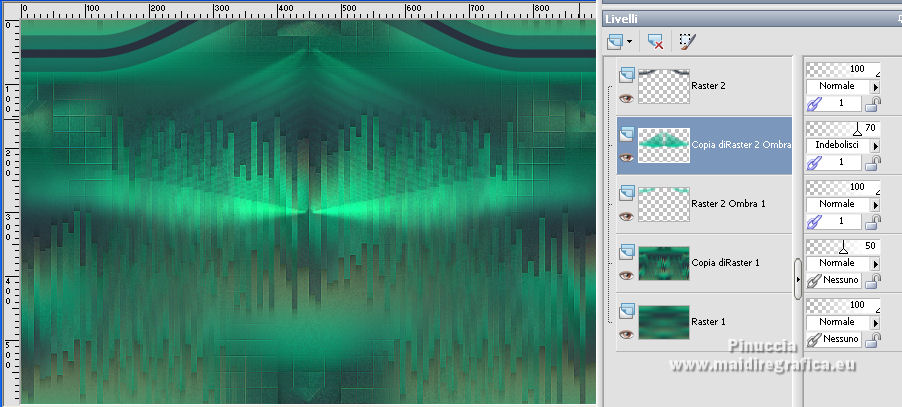This screenshot has height=407, width=902.
Task: Click raster type icon of Raster 2 Ombra 1
Action: tap(626, 193)
